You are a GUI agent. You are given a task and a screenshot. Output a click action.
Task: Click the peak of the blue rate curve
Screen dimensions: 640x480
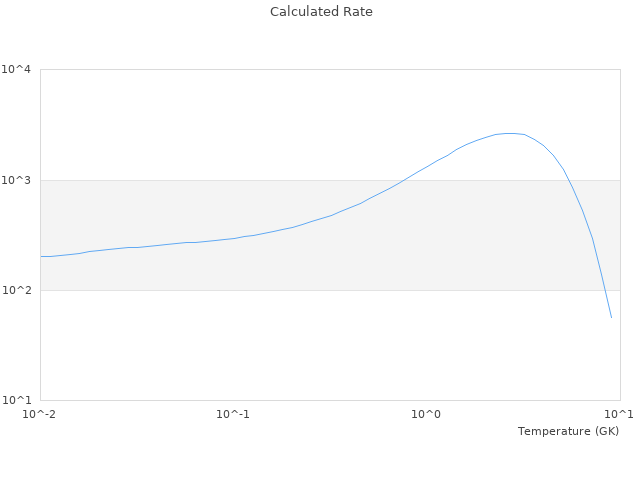[x=510, y=133]
